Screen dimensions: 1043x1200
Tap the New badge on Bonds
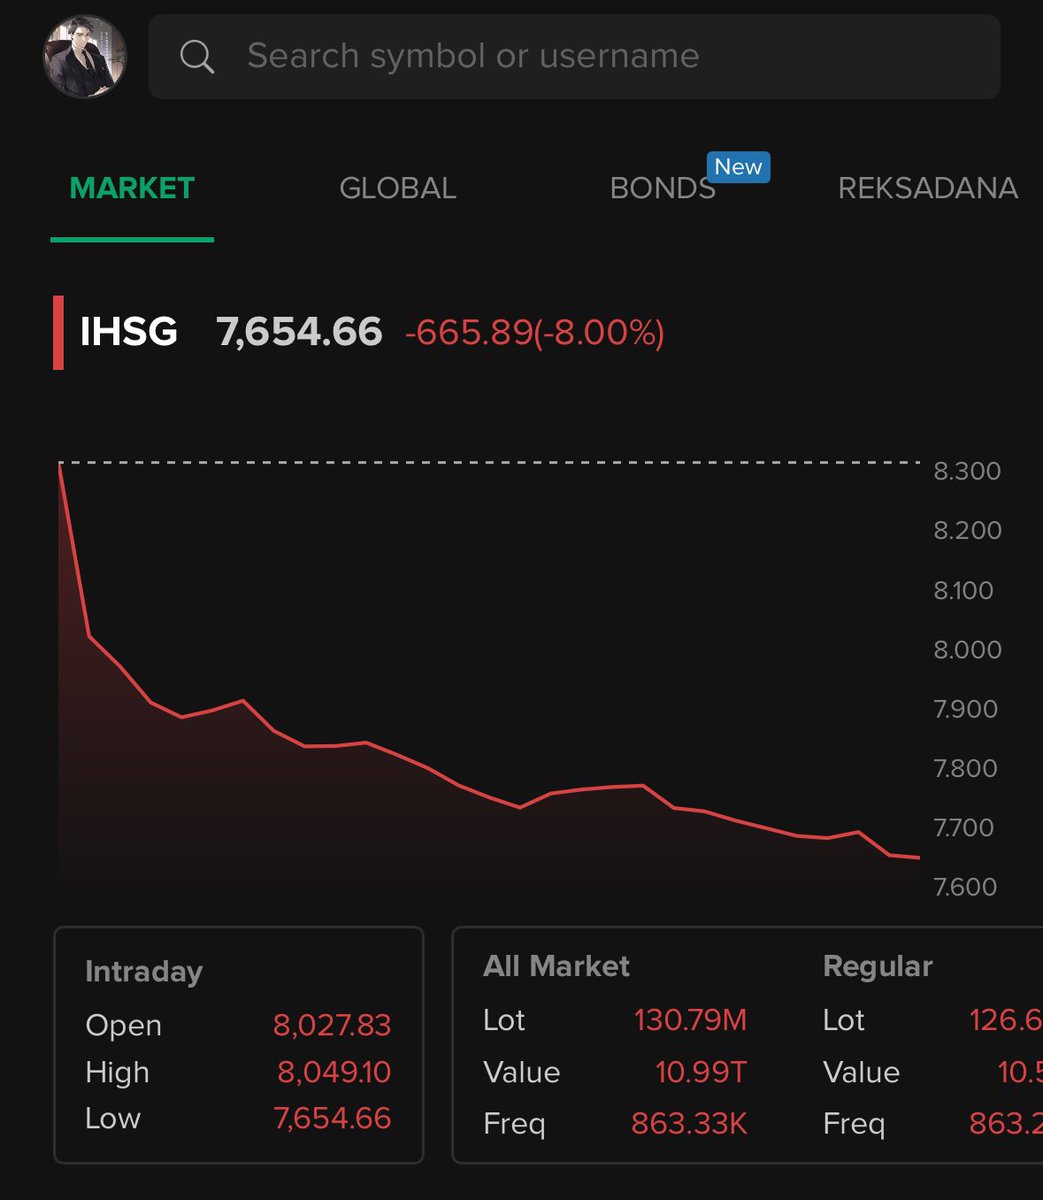739,167
